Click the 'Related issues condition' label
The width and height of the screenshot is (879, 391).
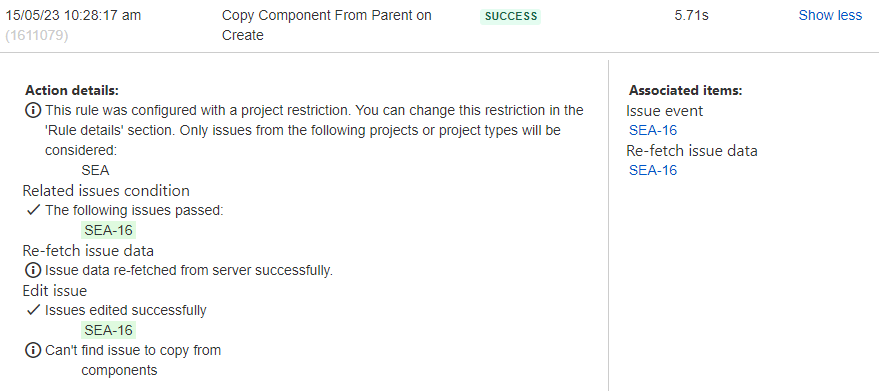106,191
